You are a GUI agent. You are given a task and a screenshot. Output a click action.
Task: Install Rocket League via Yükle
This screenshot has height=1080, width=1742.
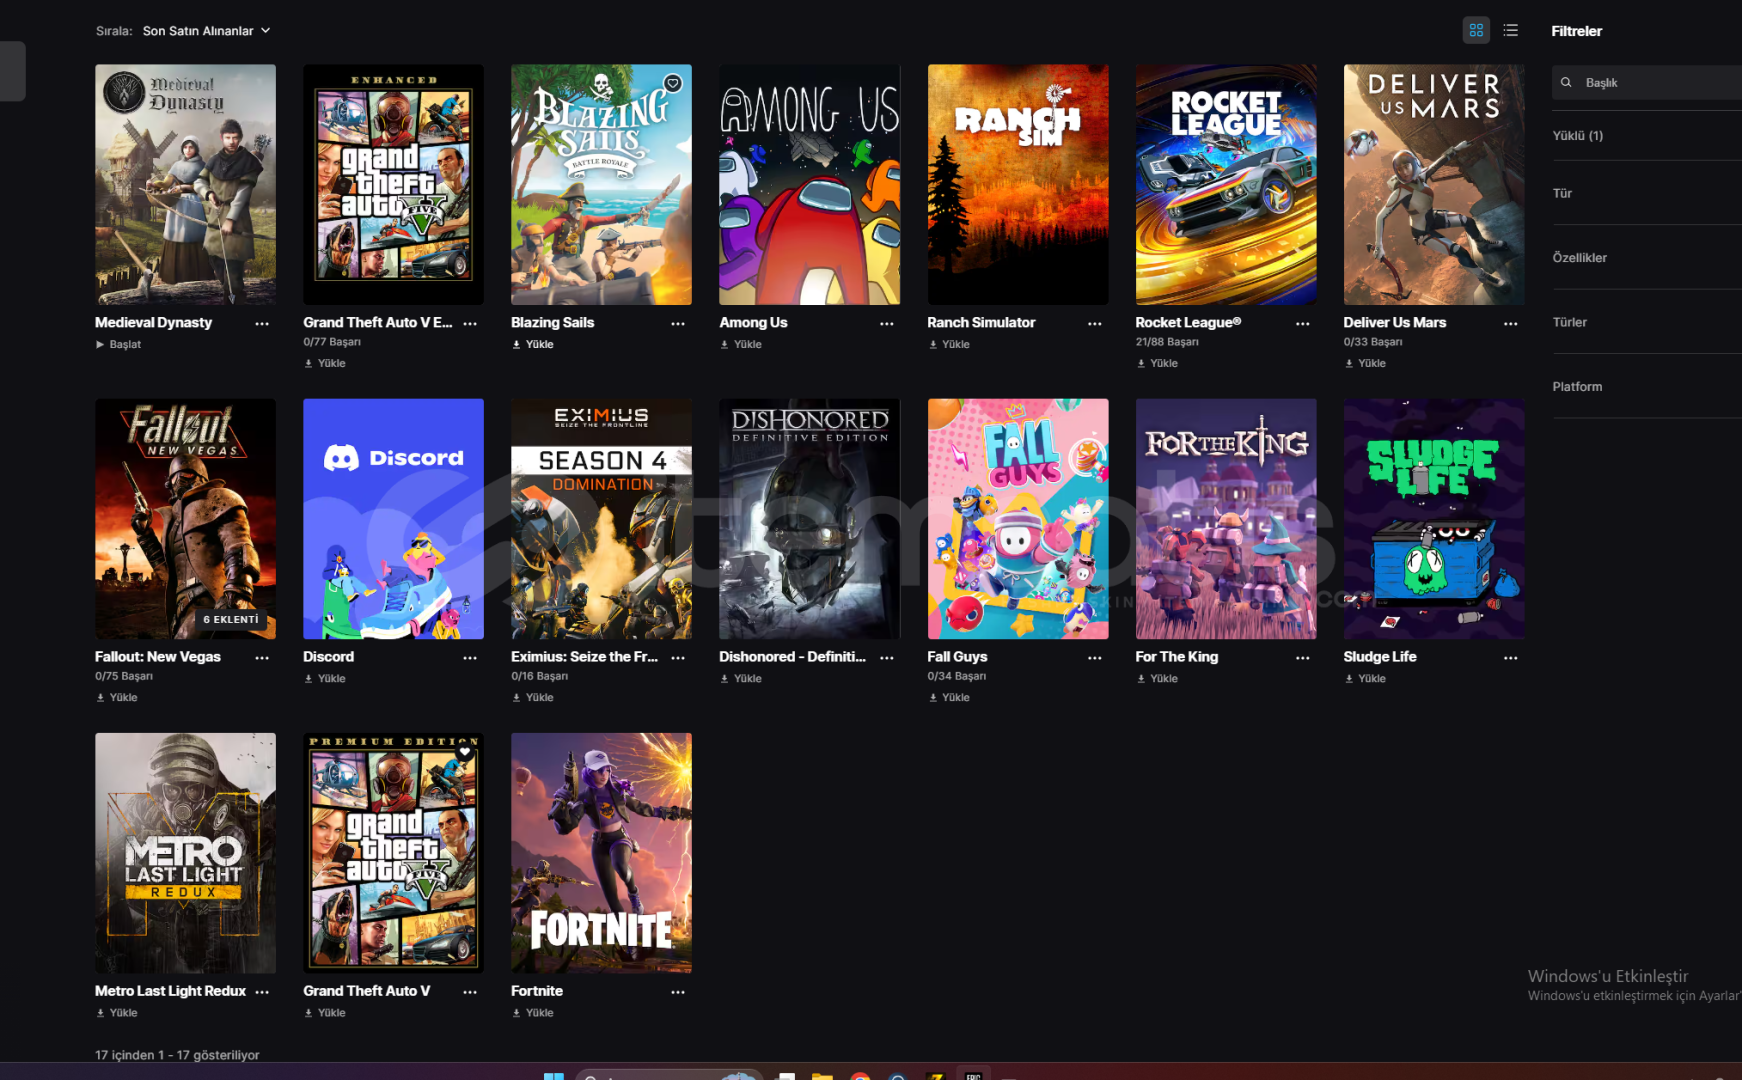(1157, 364)
